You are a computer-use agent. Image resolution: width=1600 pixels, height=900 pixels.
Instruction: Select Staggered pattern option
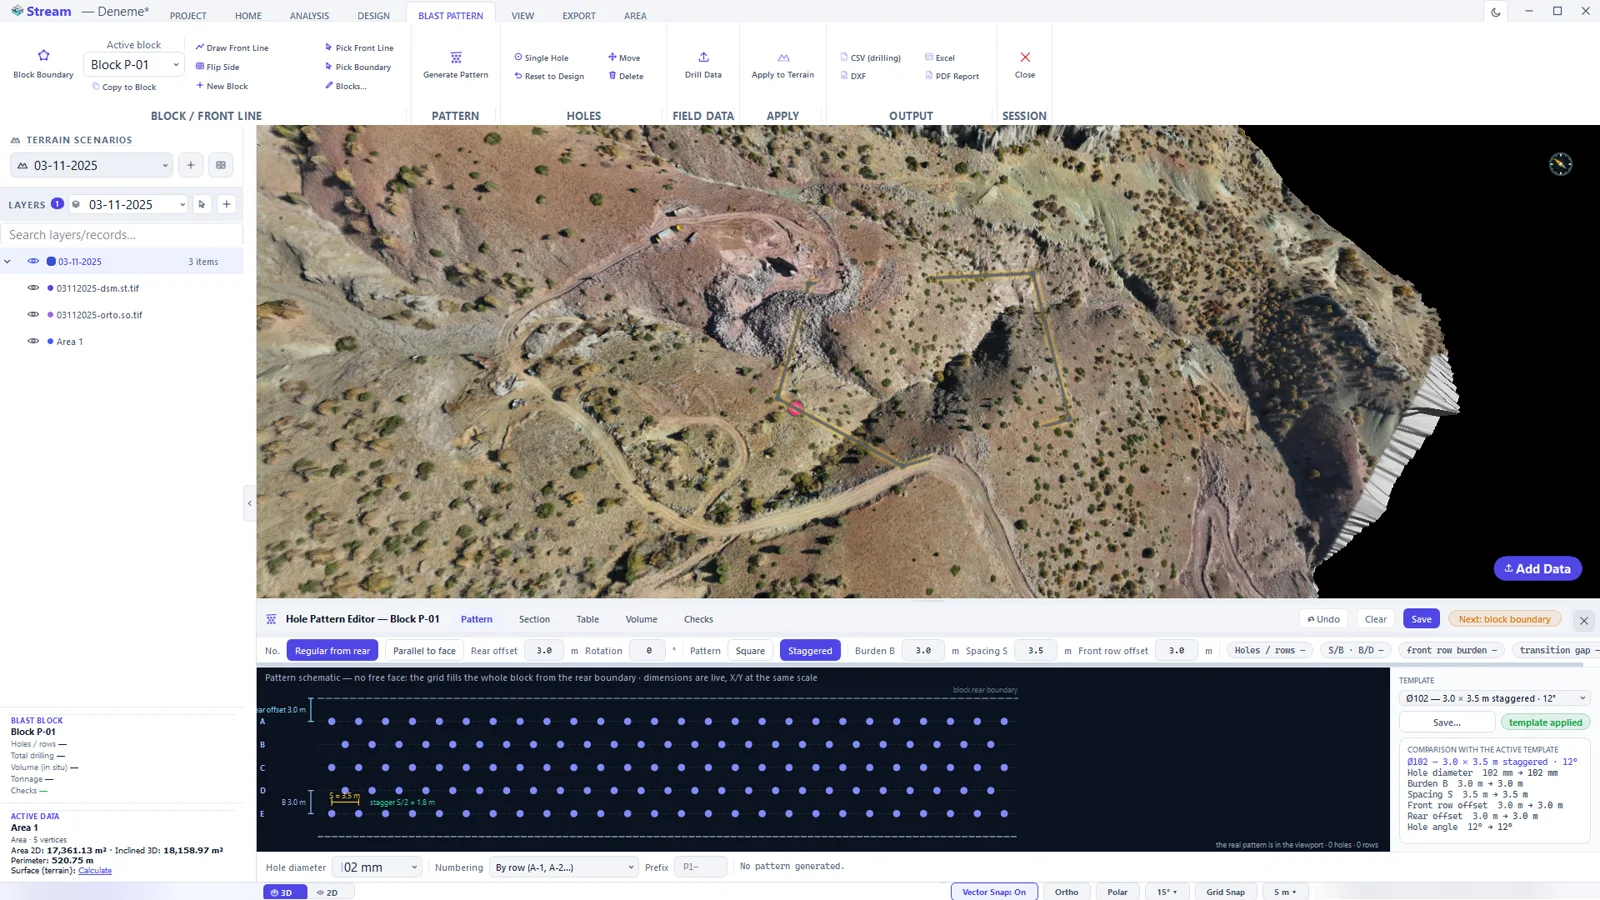[x=810, y=650]
